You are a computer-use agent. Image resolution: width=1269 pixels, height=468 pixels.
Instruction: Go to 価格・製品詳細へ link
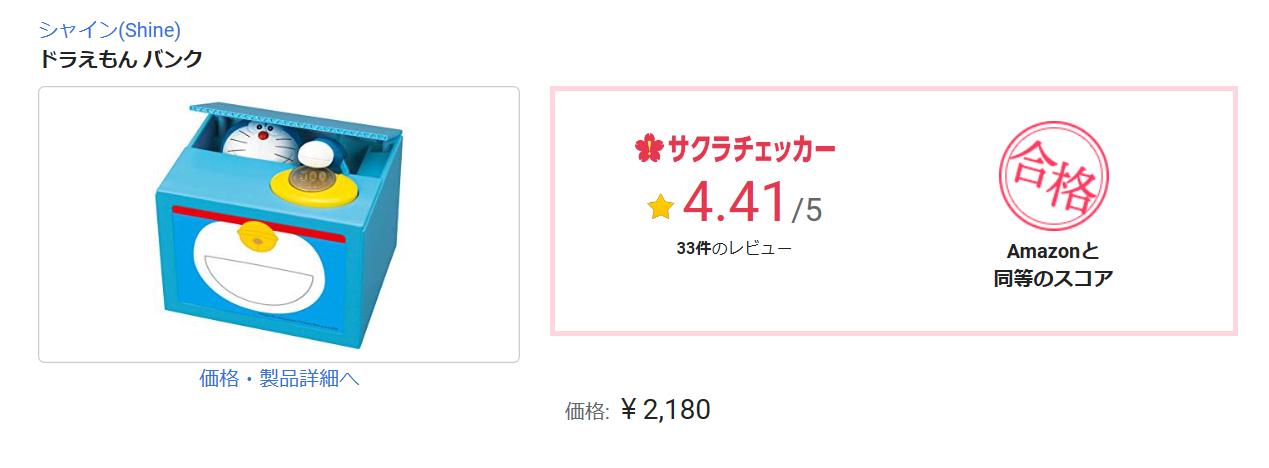pos(279,378)
